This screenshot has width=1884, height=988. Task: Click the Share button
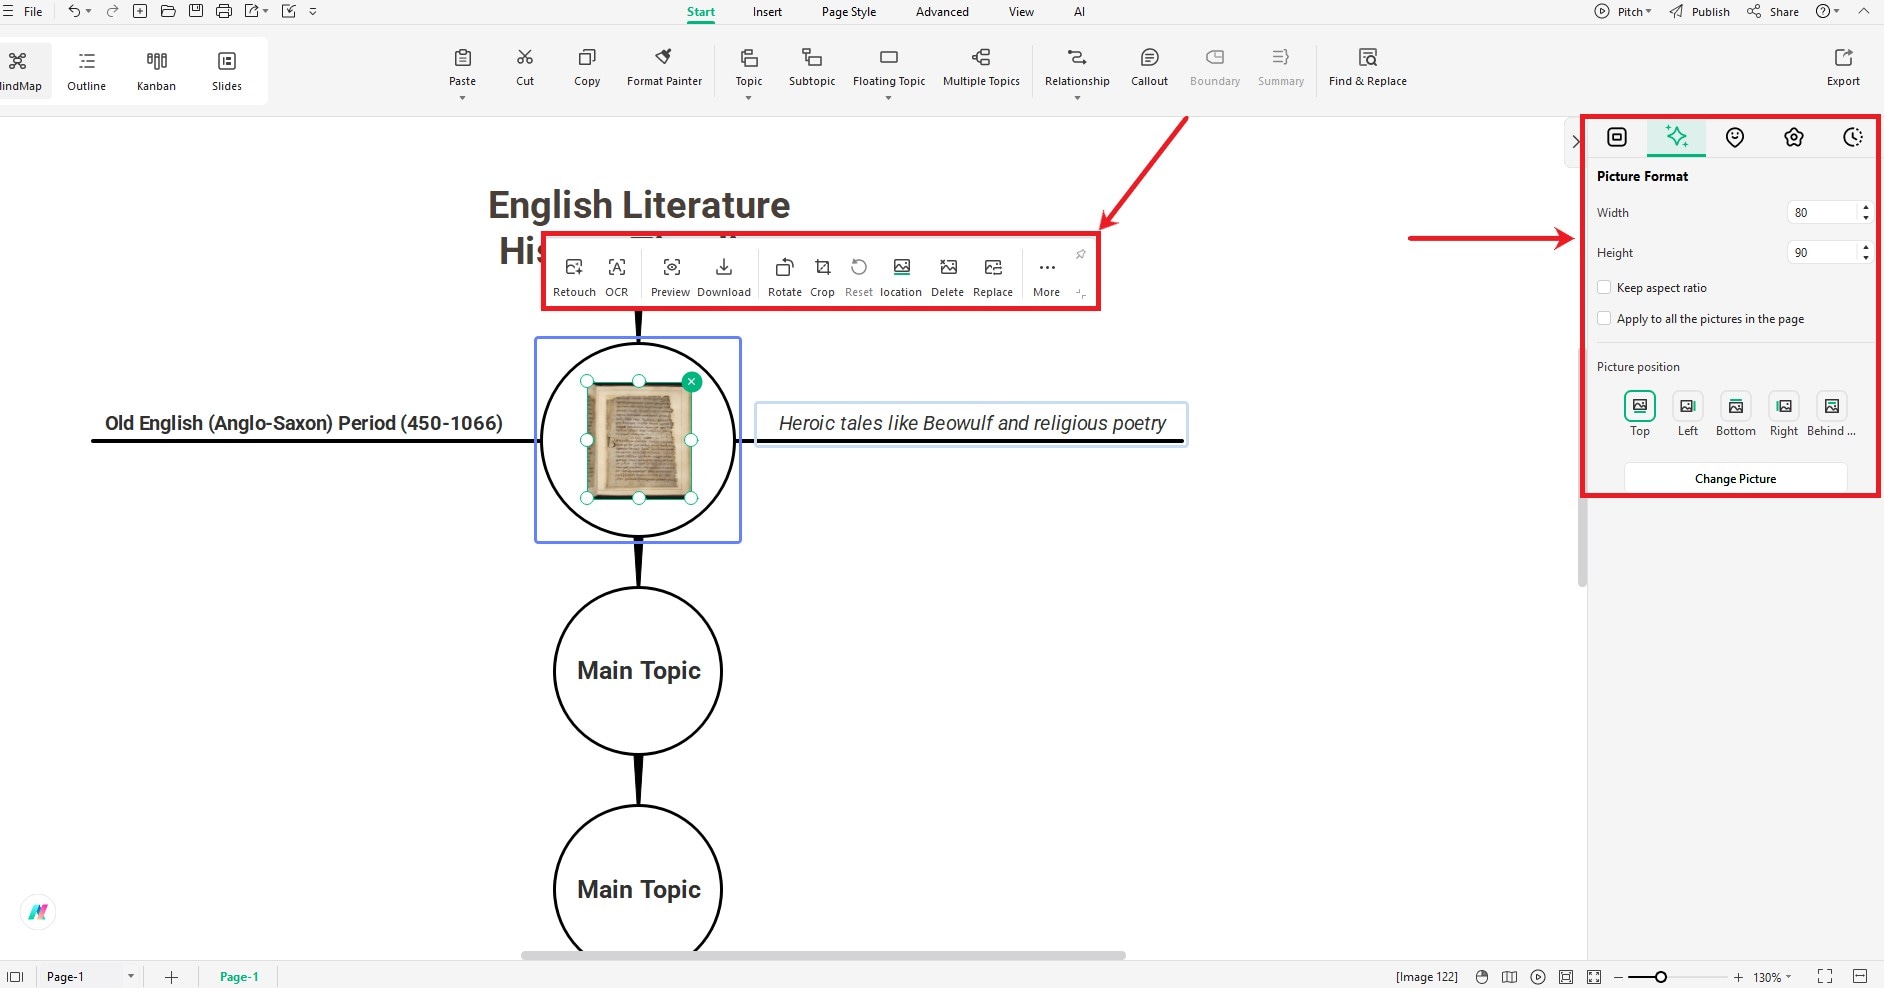(1773, 12)
